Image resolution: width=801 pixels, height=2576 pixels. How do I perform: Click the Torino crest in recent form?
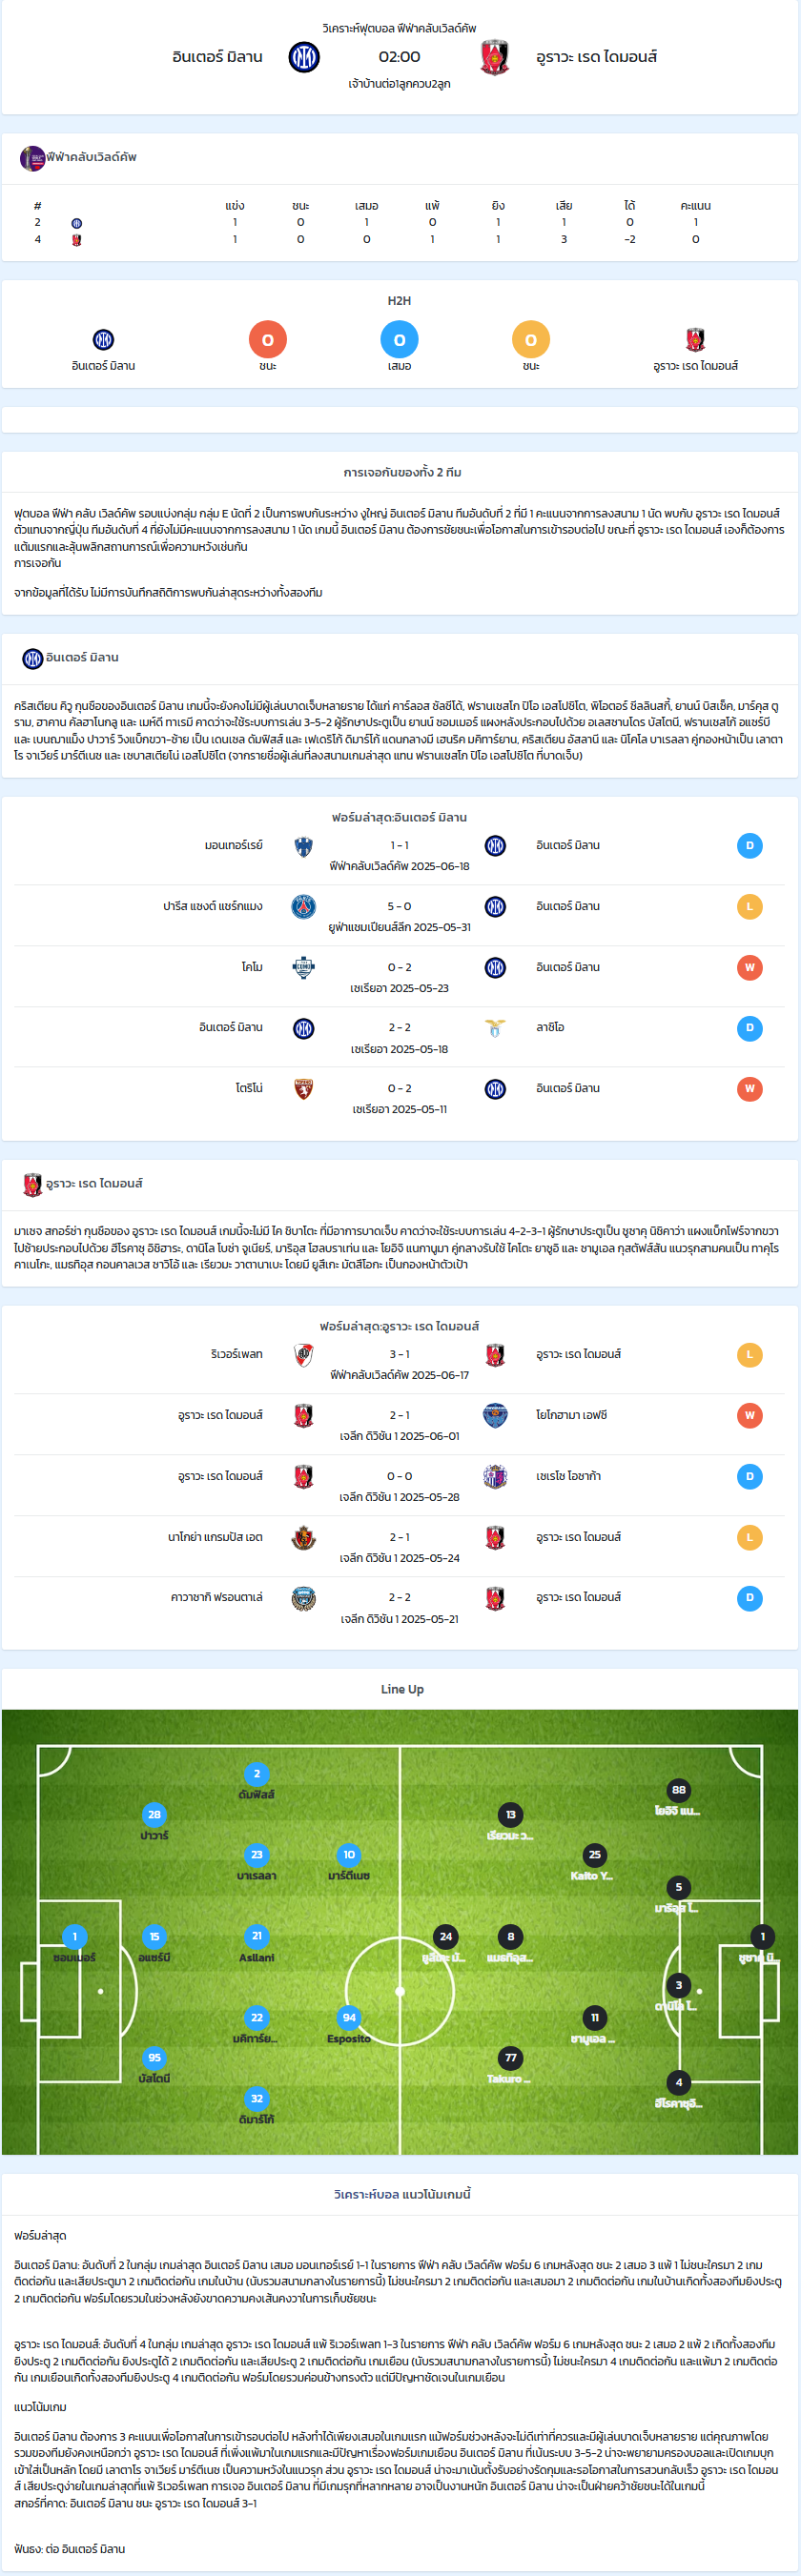[303, 1089]
